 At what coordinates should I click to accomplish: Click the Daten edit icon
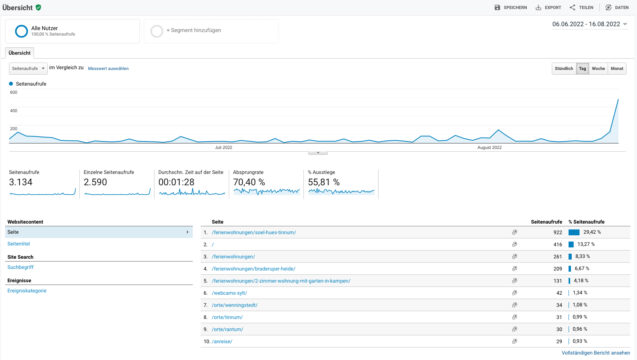(x=608, y=7)
